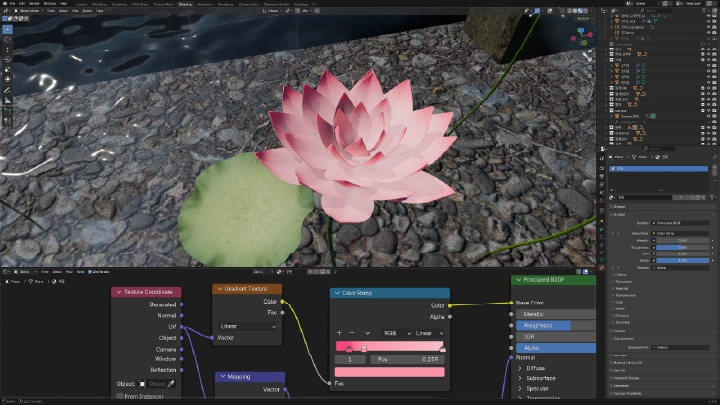The image size is (720, 405).
Task: Open the View Layer properties tab
Action: click(x=602, y=185)
